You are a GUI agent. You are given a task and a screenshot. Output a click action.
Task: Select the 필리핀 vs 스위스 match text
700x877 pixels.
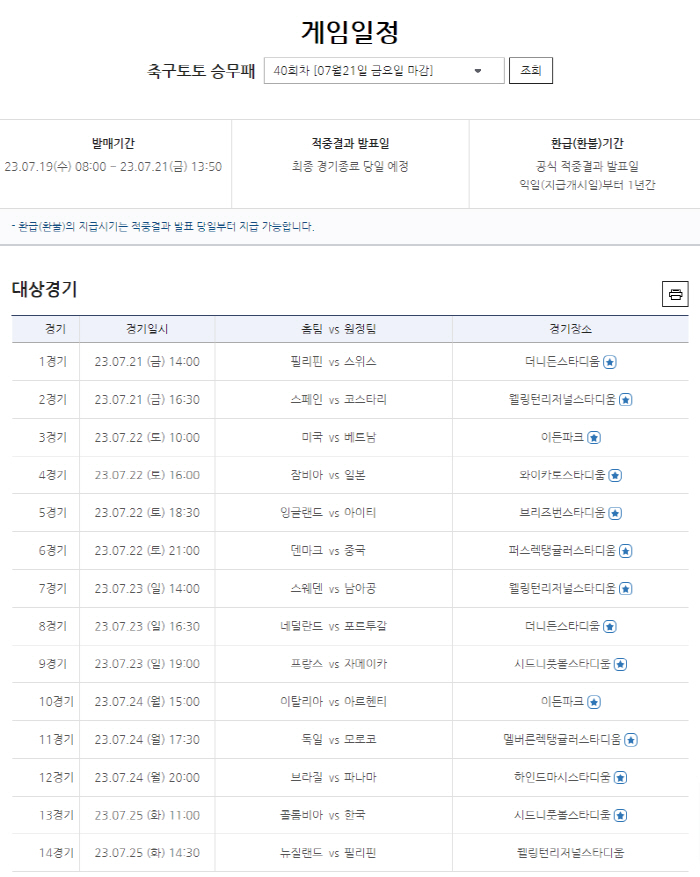click(333, 362)
